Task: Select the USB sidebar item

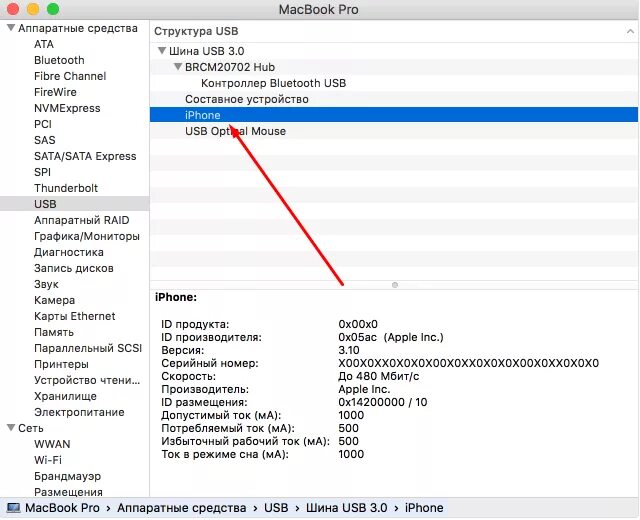Action: point(75,204)
